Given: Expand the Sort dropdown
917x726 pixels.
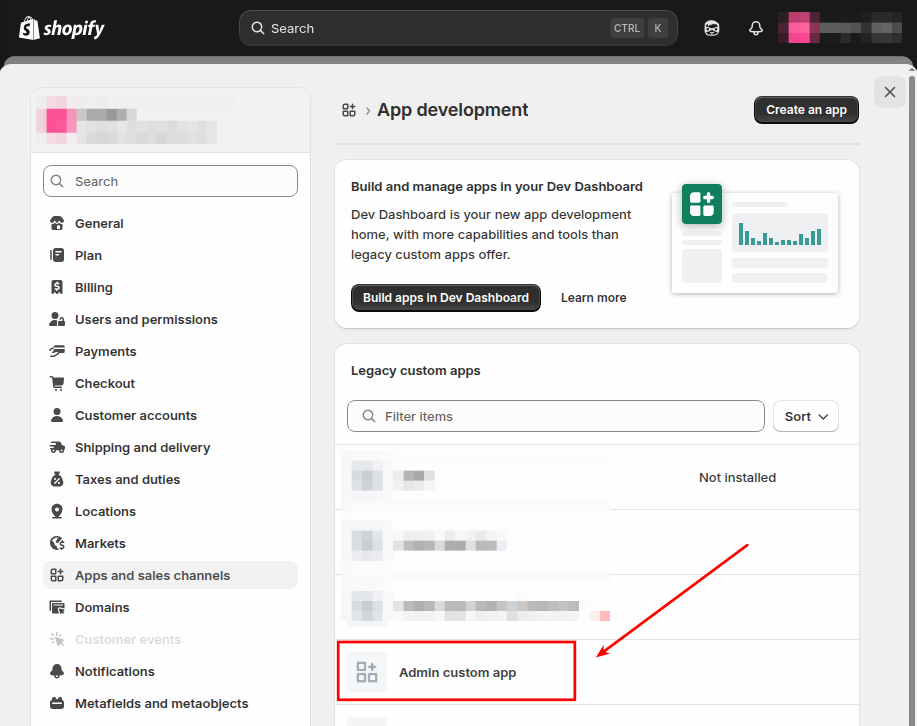Looking at the screenshot, I should 806,416.
